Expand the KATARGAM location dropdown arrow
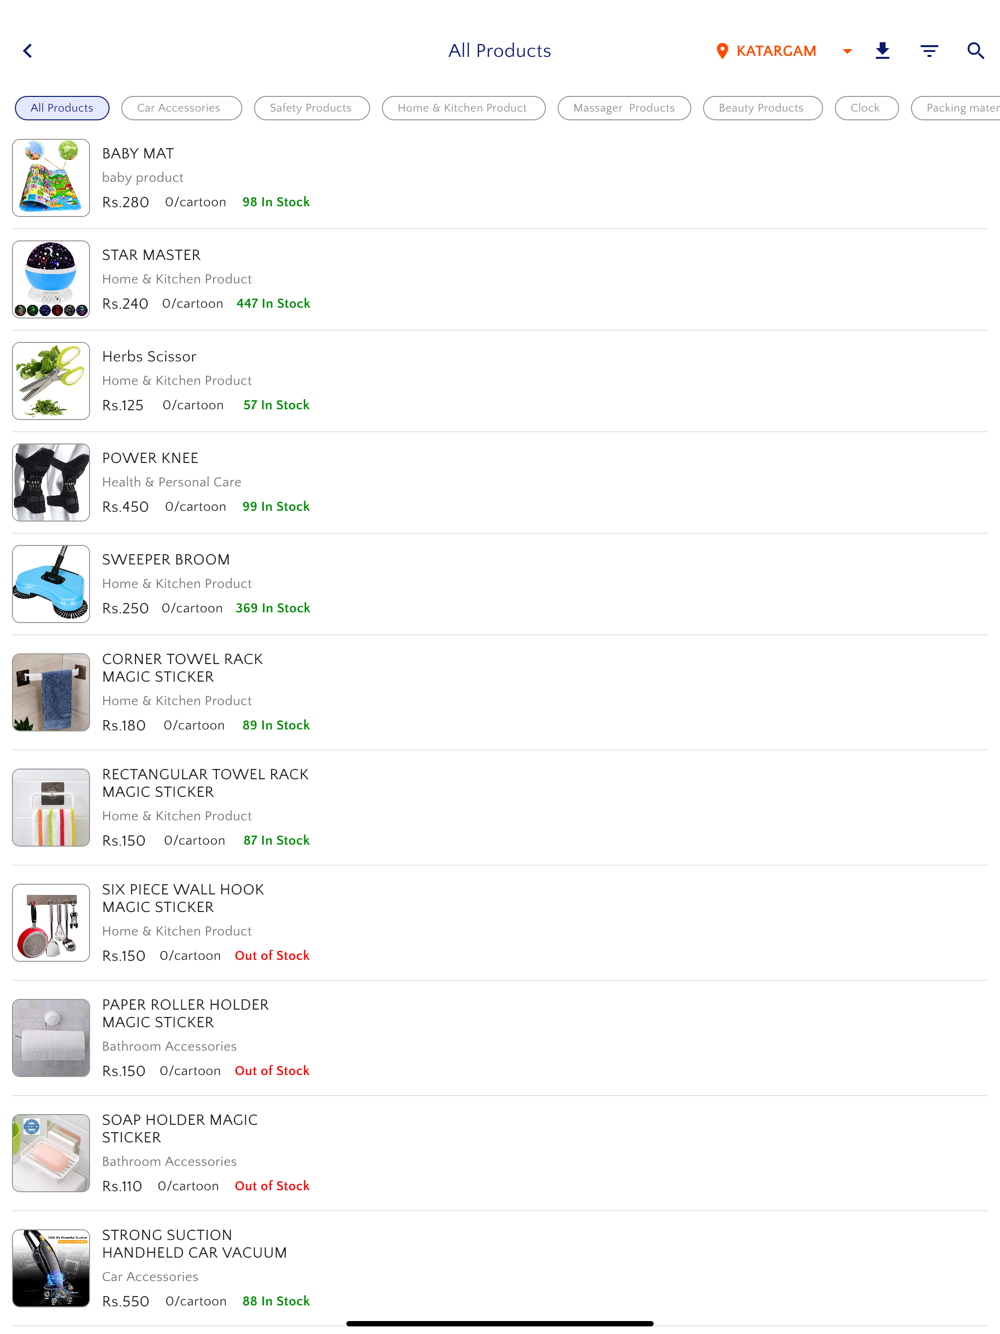The image size is (1000, 1334). [x=847, y=51]
